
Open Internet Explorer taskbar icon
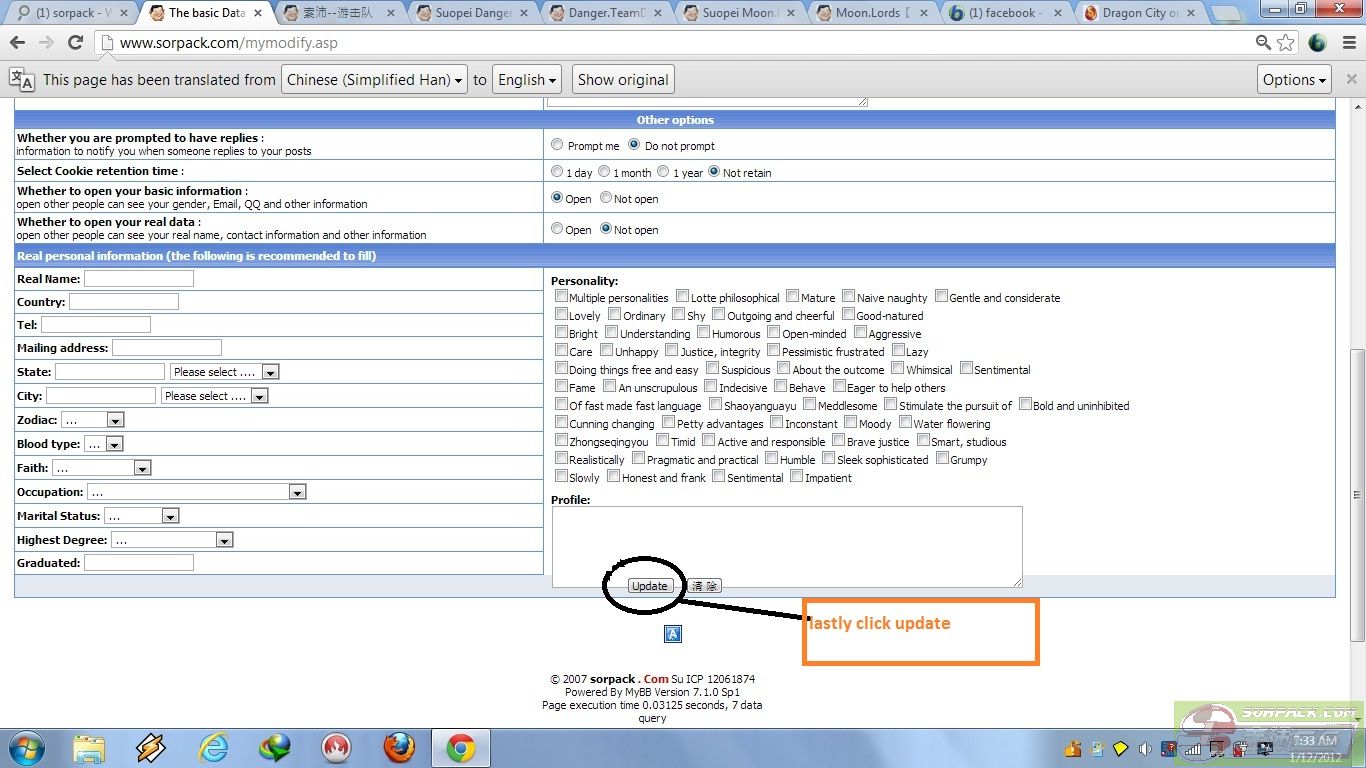point(213,747)
